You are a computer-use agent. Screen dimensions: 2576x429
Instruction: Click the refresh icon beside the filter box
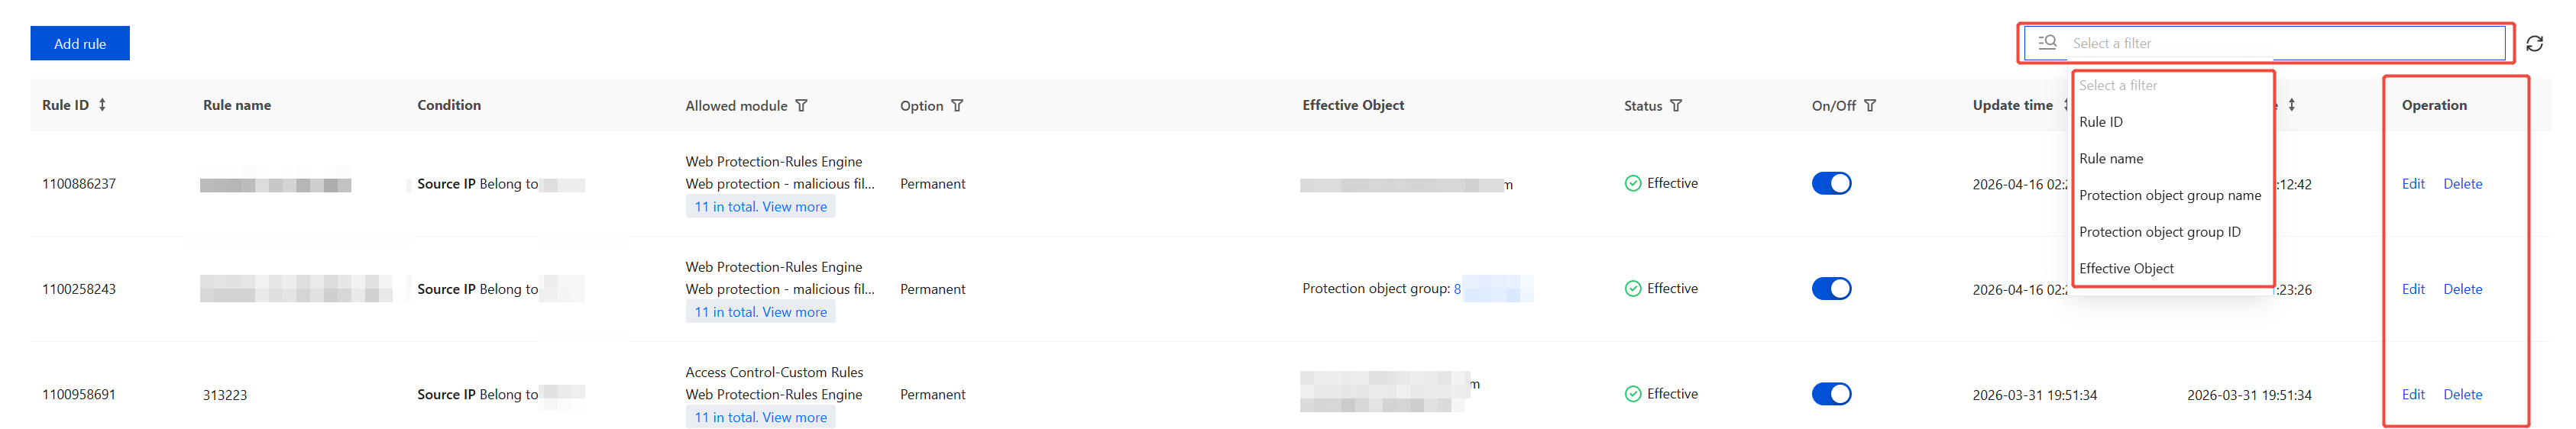(2534, 44)
